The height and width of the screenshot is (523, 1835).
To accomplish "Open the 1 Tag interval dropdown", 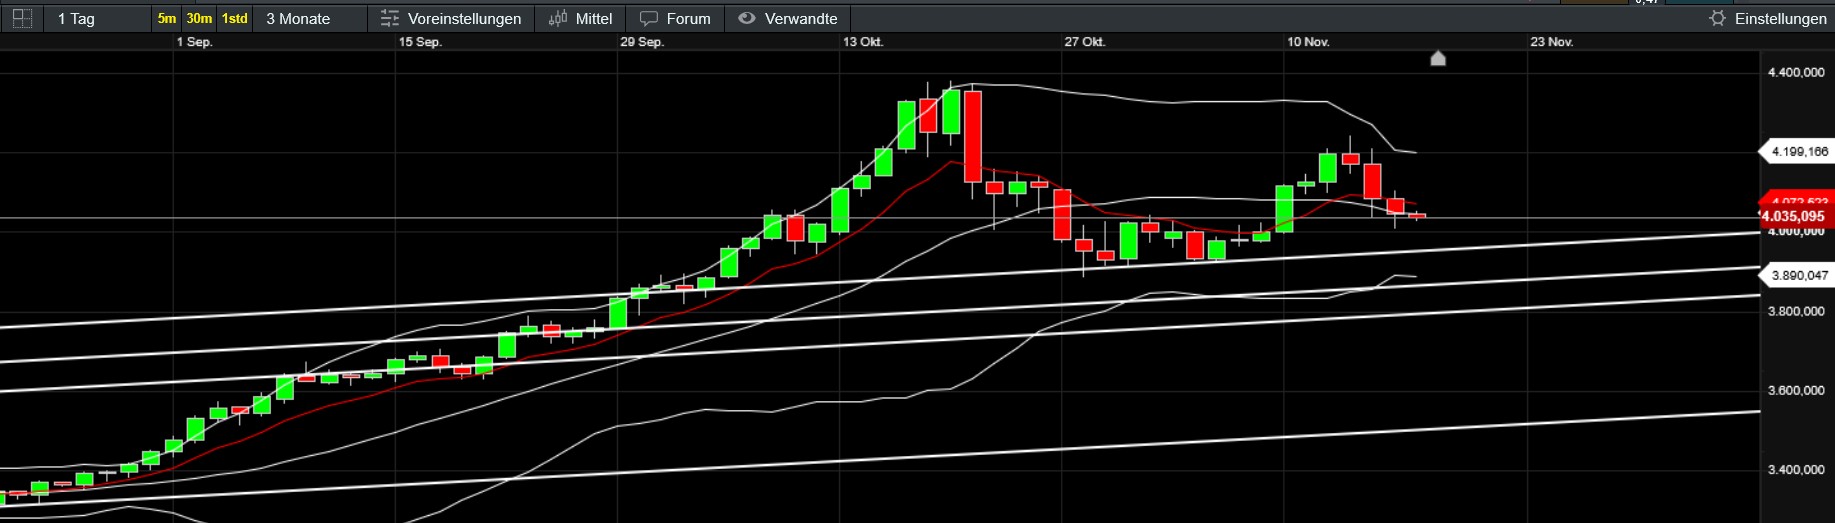I will coord(76,19).
